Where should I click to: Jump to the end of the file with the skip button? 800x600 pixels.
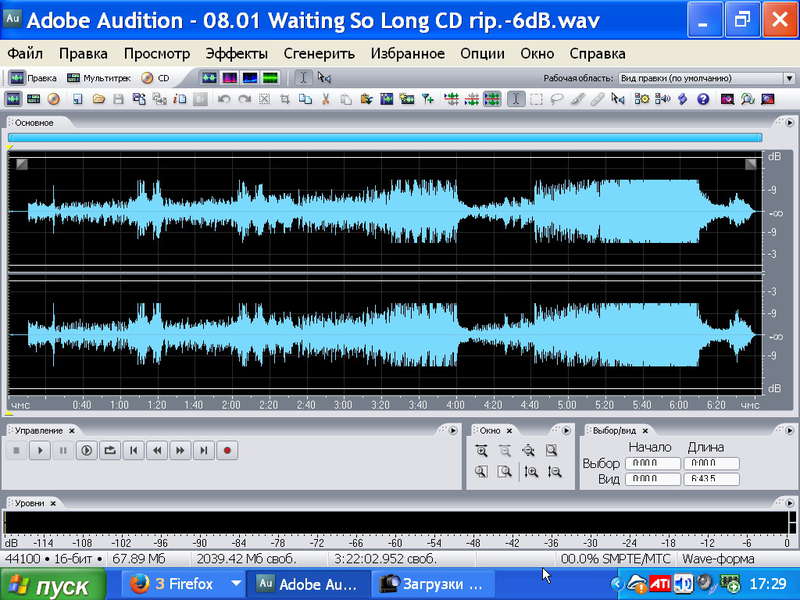[x=204, y=451]
